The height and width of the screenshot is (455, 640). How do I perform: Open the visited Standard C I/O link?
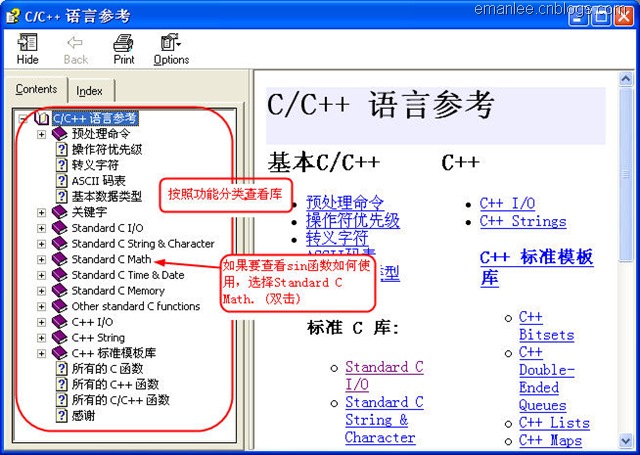384,375
